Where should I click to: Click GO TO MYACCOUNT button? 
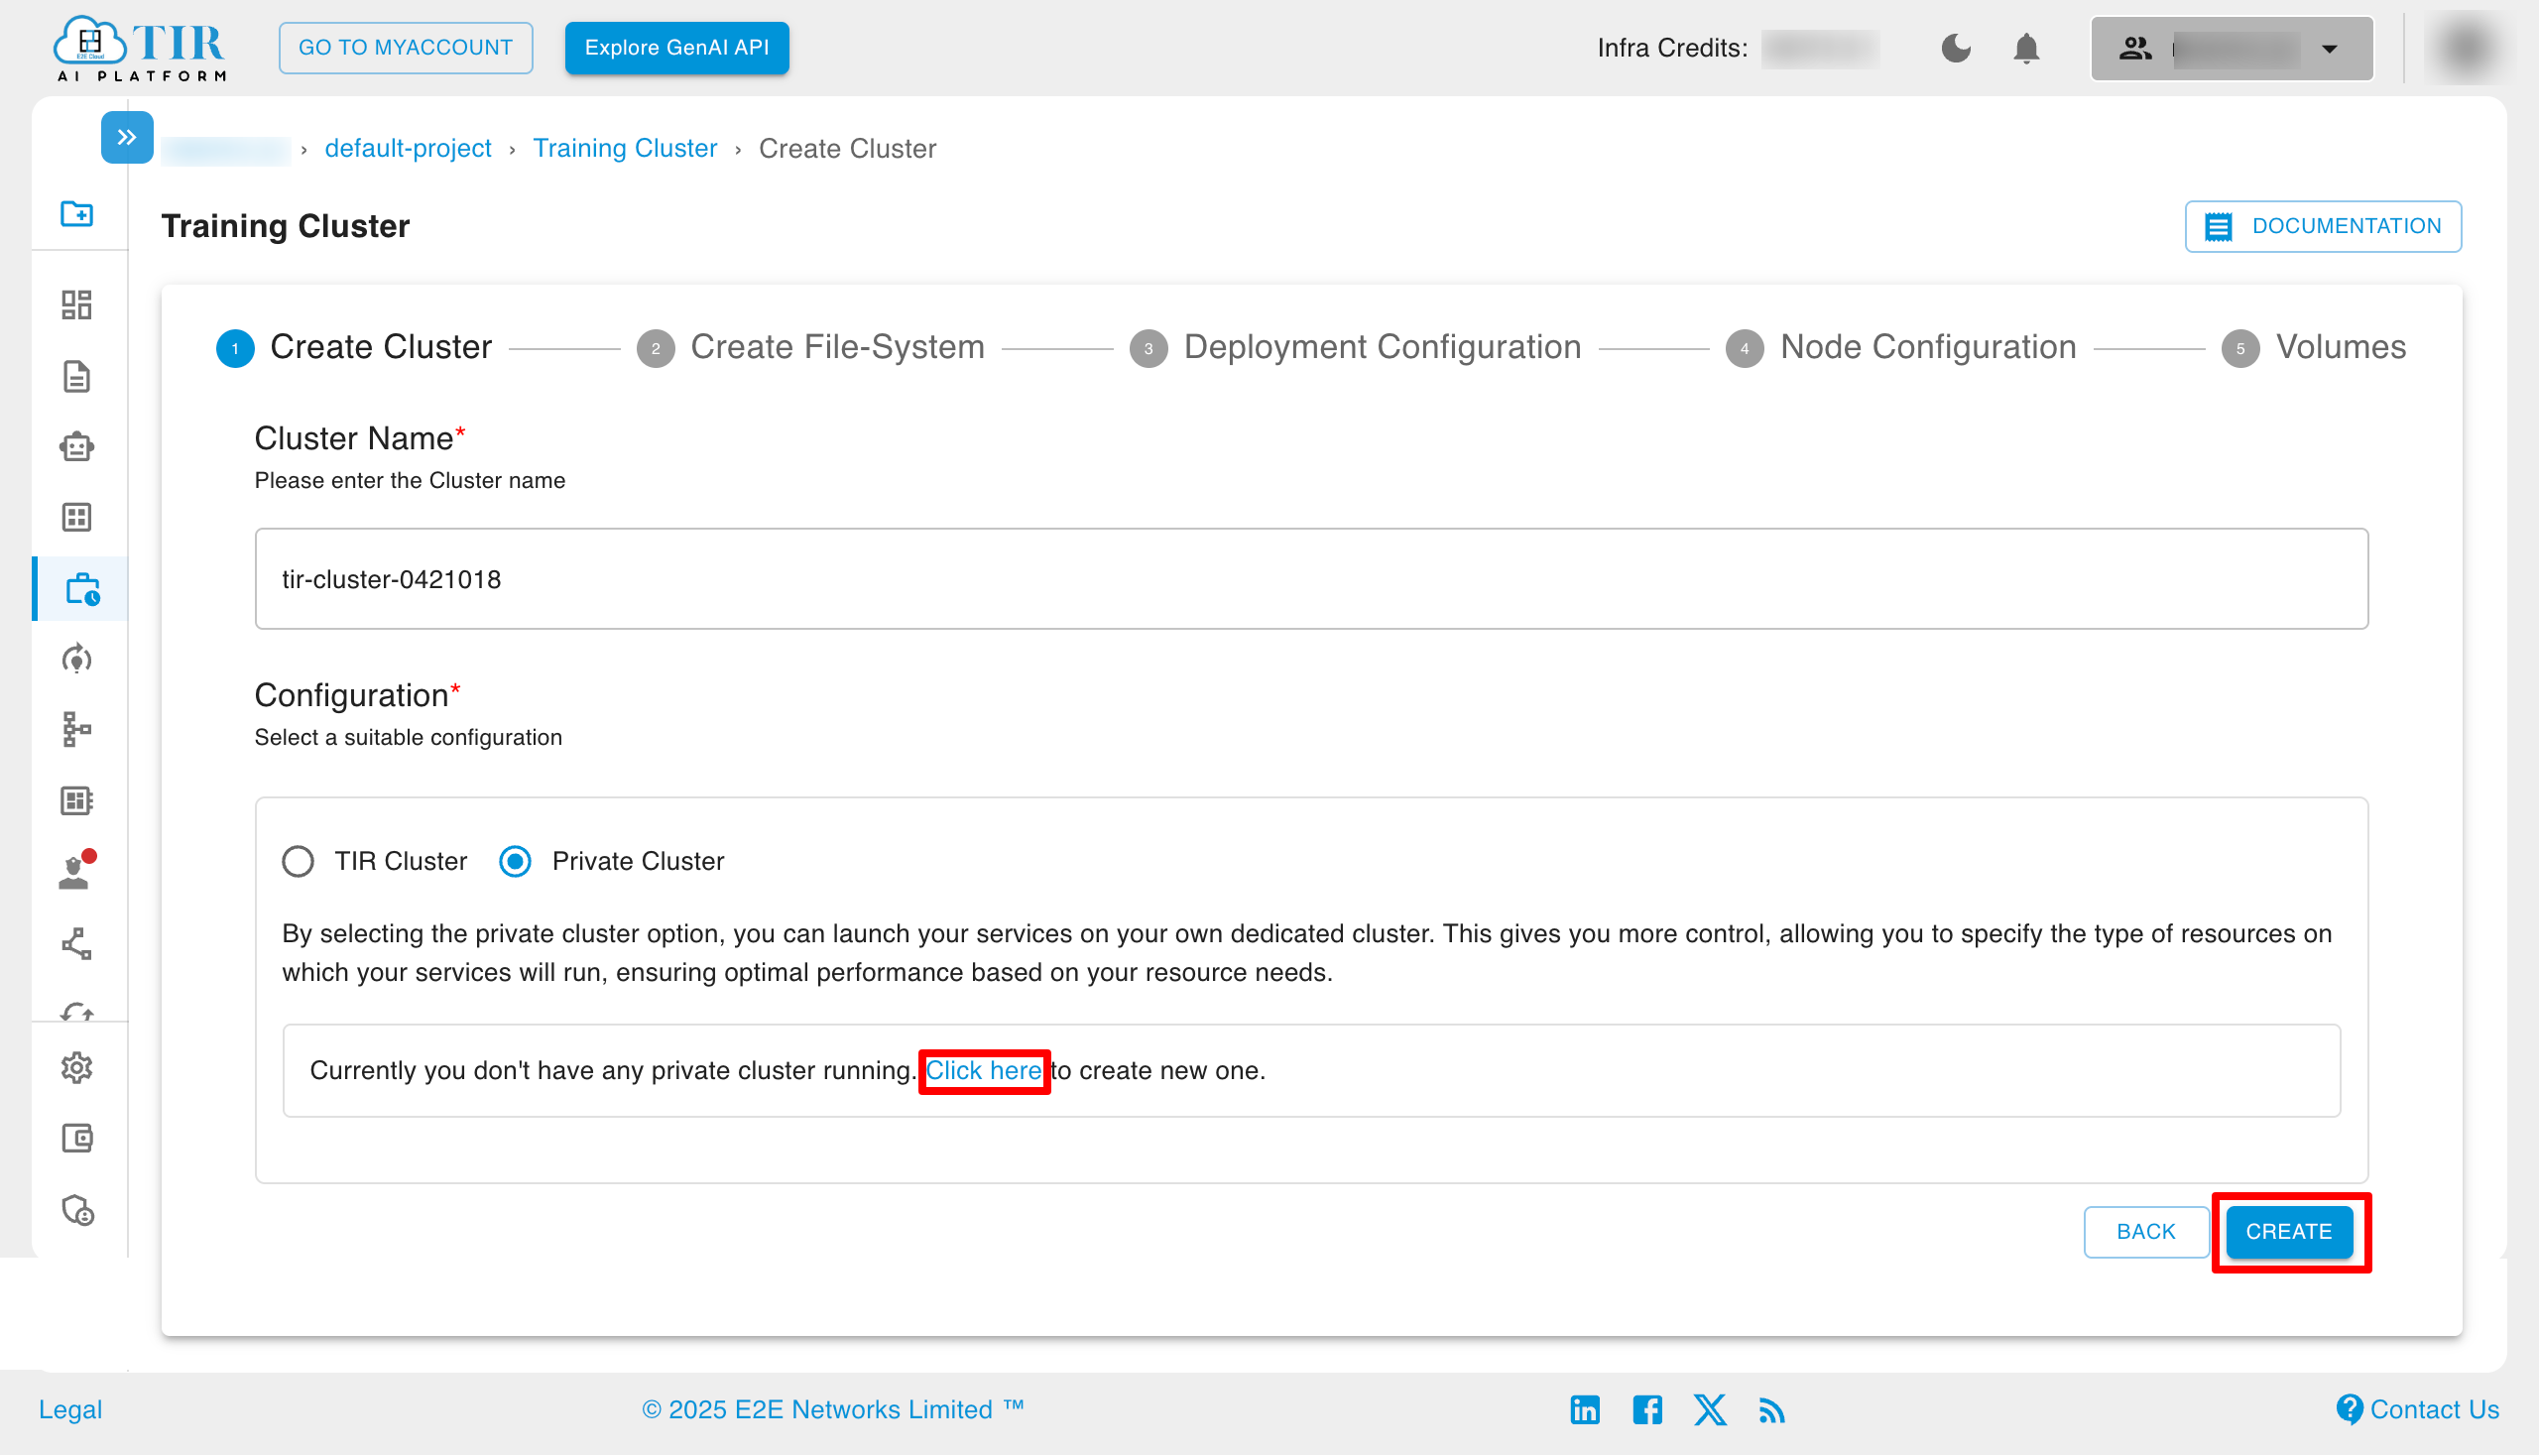(405, 48)
